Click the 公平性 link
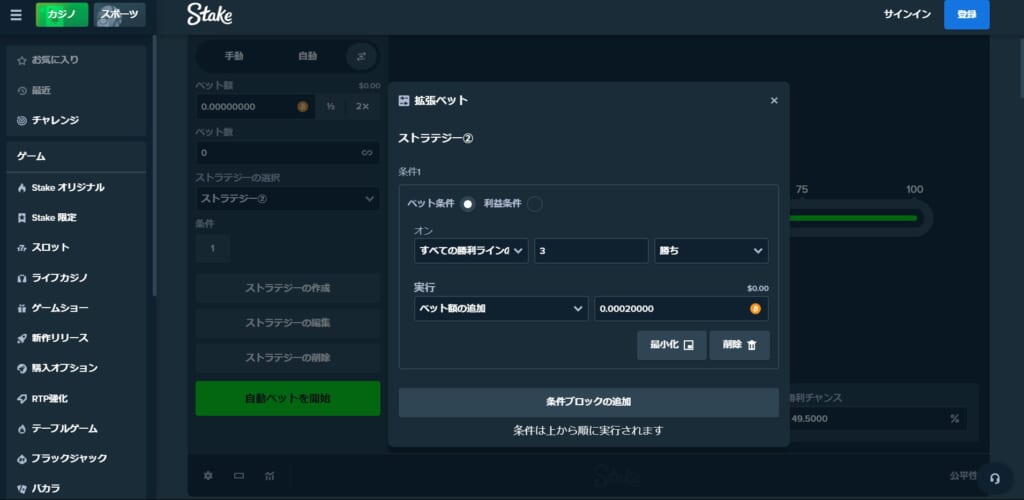Image resolution: width=1024 pixels, height=500 pixels. 963,476
